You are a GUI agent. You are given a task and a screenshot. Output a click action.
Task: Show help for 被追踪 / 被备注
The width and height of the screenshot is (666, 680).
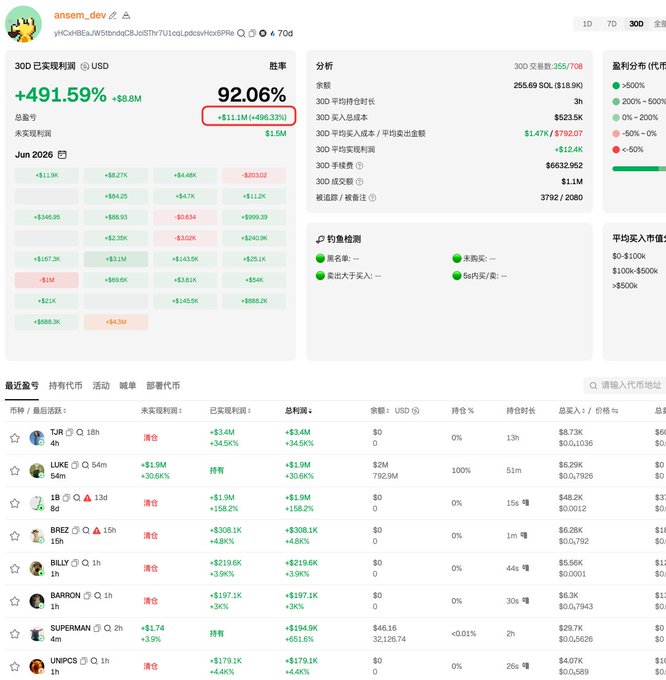(x=372, y=198)
